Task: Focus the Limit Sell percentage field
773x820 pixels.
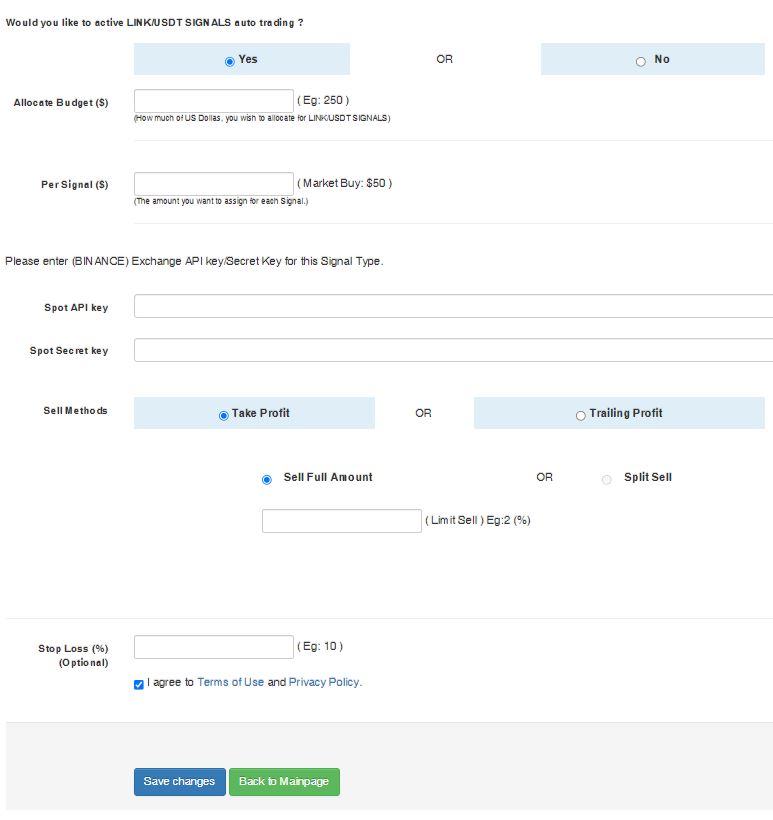Action: [x=342, y=521]
